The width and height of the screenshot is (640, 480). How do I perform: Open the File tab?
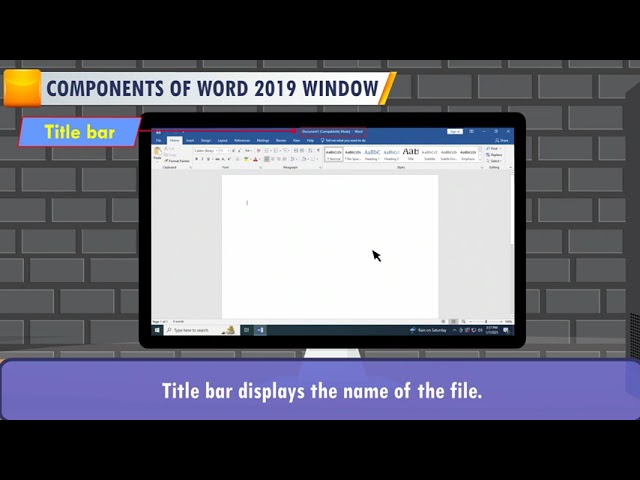click(x=158, y=140)
